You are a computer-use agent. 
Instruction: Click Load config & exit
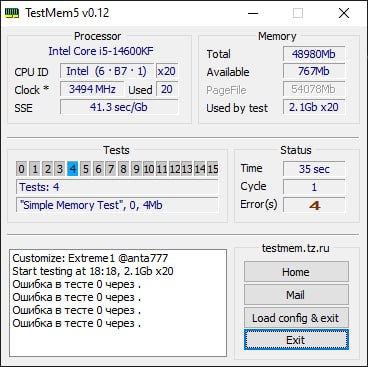coord(296,318)
